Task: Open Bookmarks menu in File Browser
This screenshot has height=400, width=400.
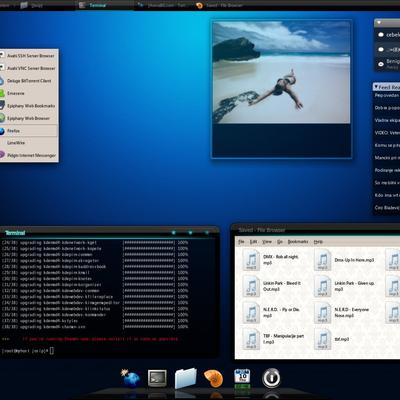Action: [x=298, y=242]
